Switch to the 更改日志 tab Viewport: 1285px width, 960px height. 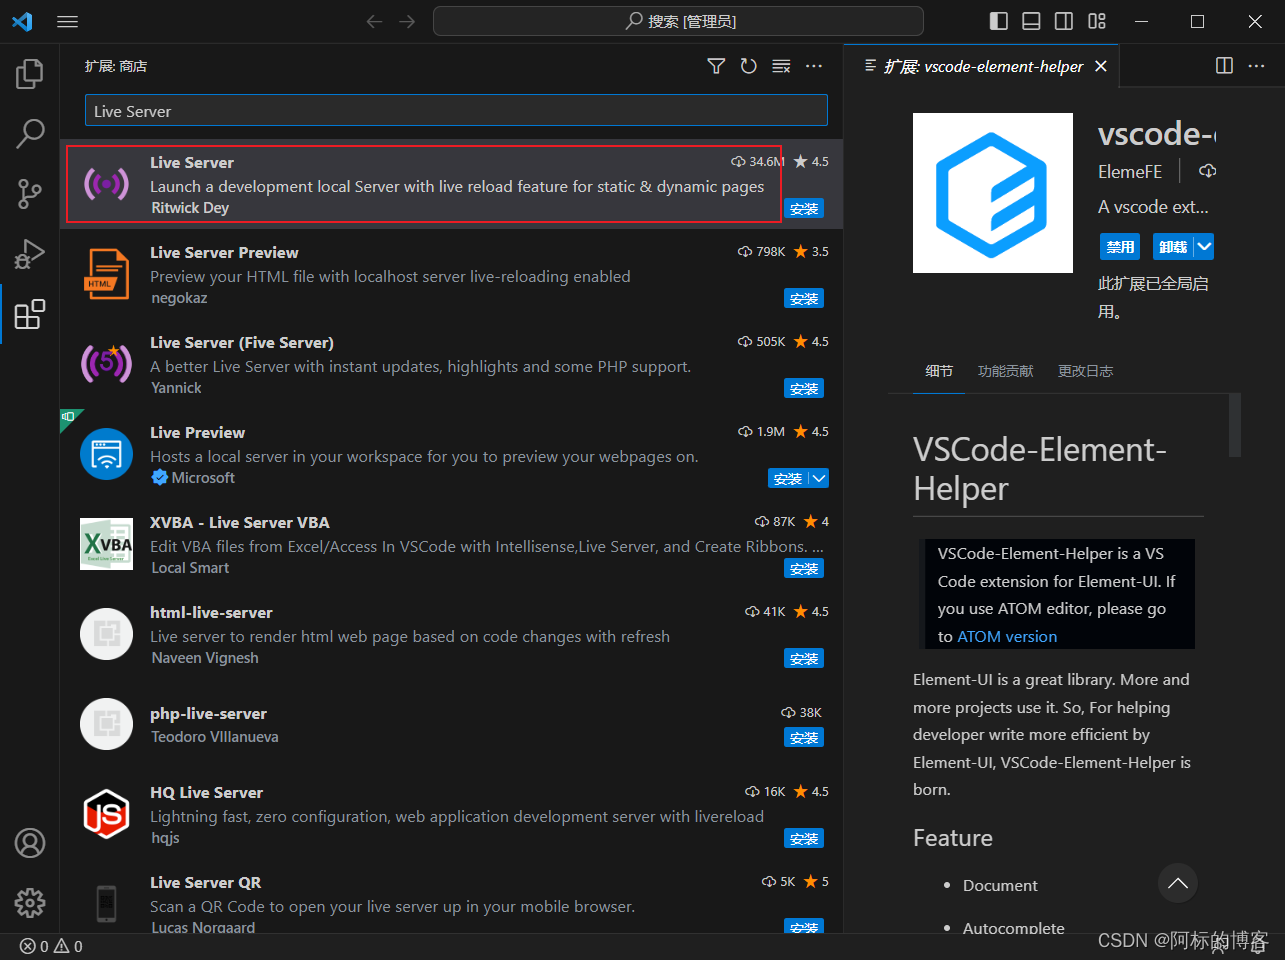[1085, 370]
